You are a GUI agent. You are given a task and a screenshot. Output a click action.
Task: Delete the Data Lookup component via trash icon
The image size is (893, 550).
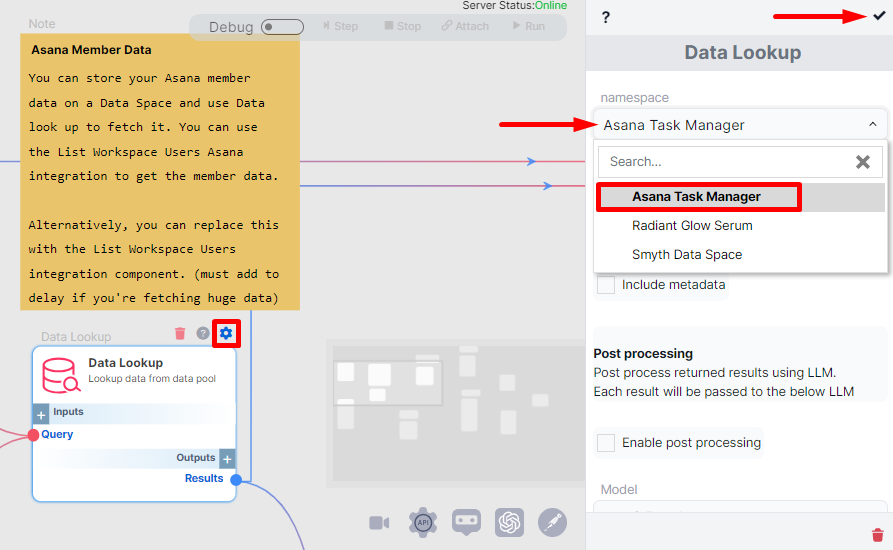(x=180, y=333)
